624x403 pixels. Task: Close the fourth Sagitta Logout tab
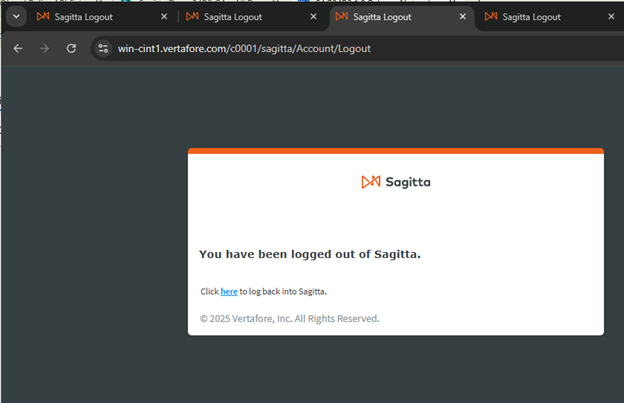(x=611, y=17)
